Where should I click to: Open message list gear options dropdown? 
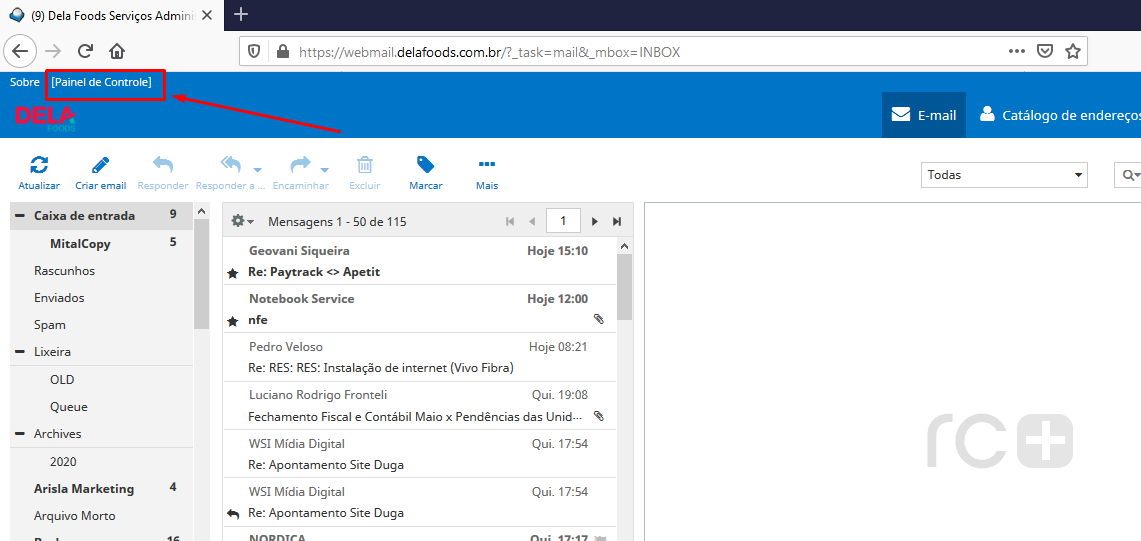pos(242,221)
